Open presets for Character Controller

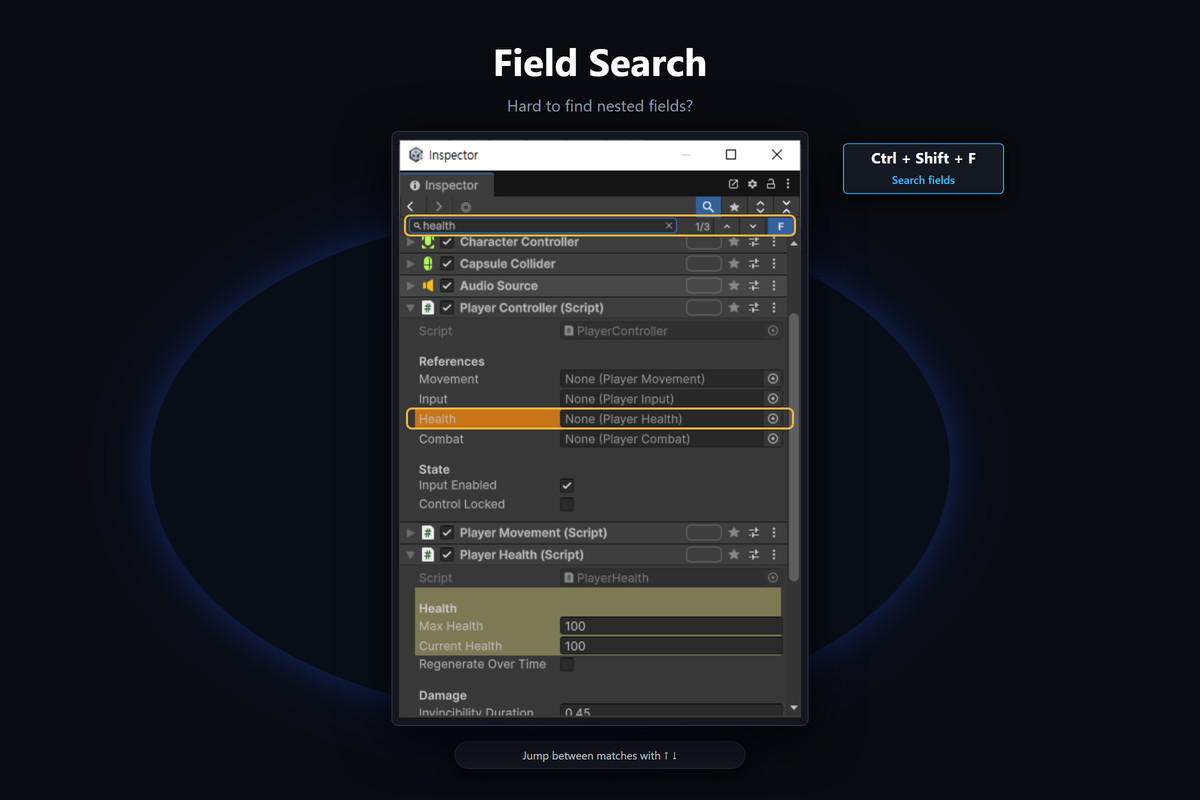pyautogui.click(x=754, y=242)
